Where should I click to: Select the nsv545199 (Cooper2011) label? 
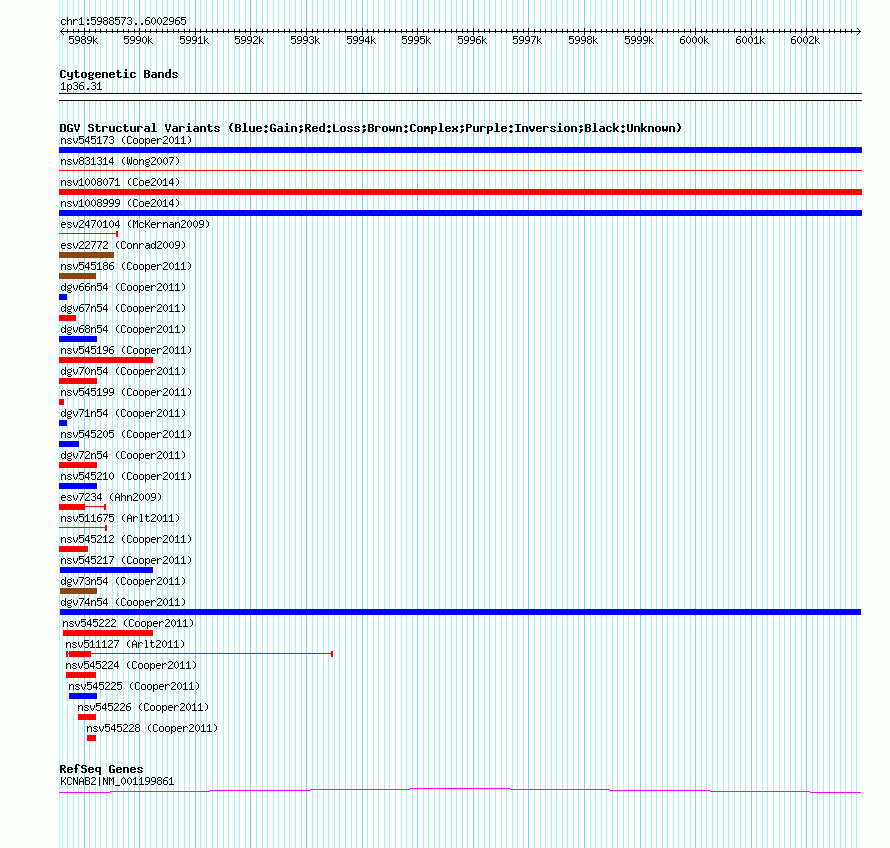click(x=126, y=392)
